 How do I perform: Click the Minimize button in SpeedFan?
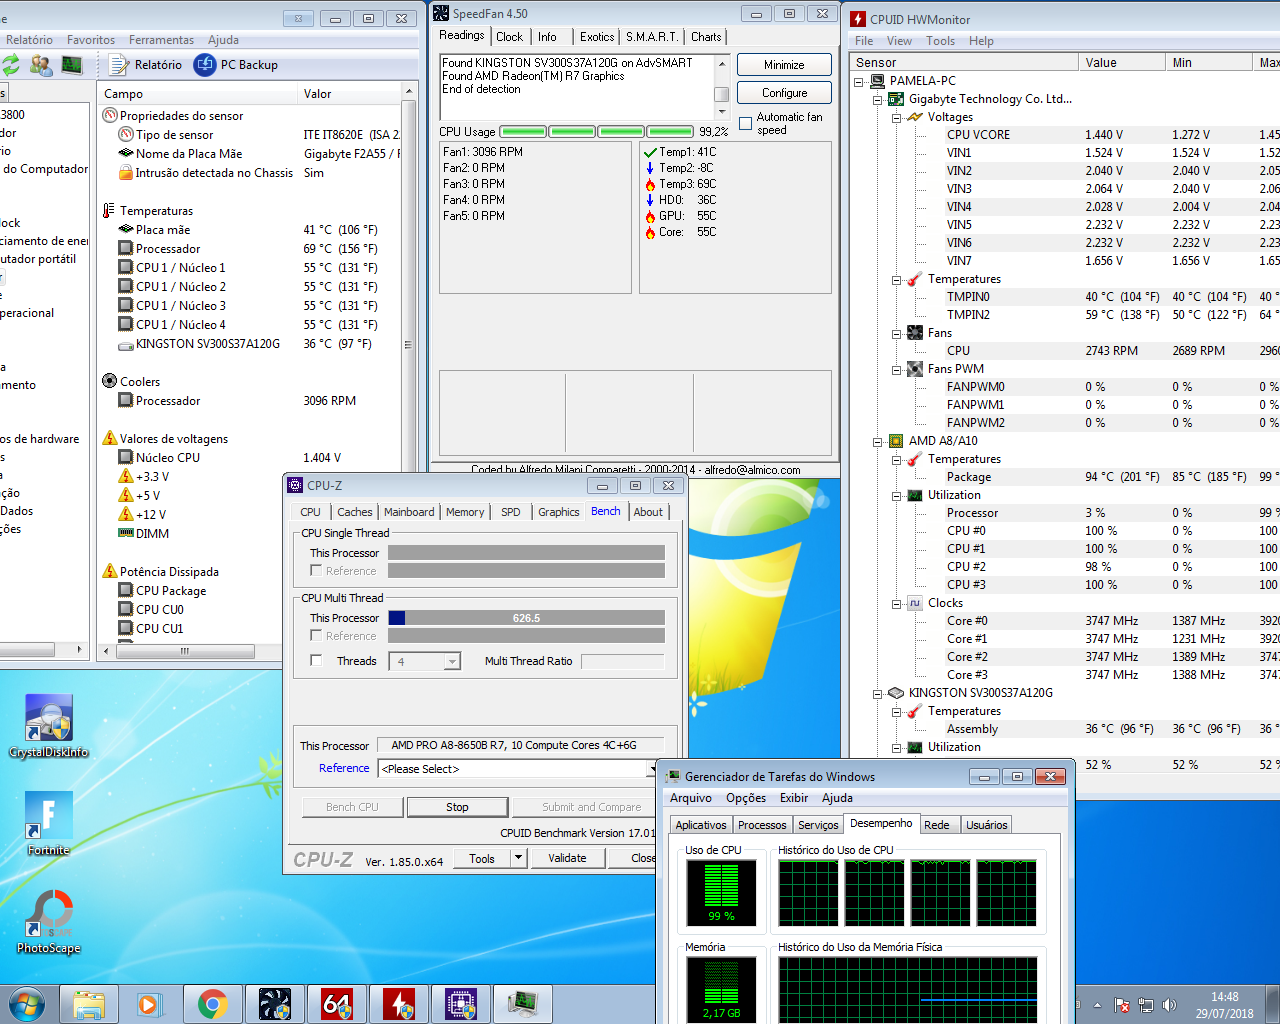click(x=784, y=65)
